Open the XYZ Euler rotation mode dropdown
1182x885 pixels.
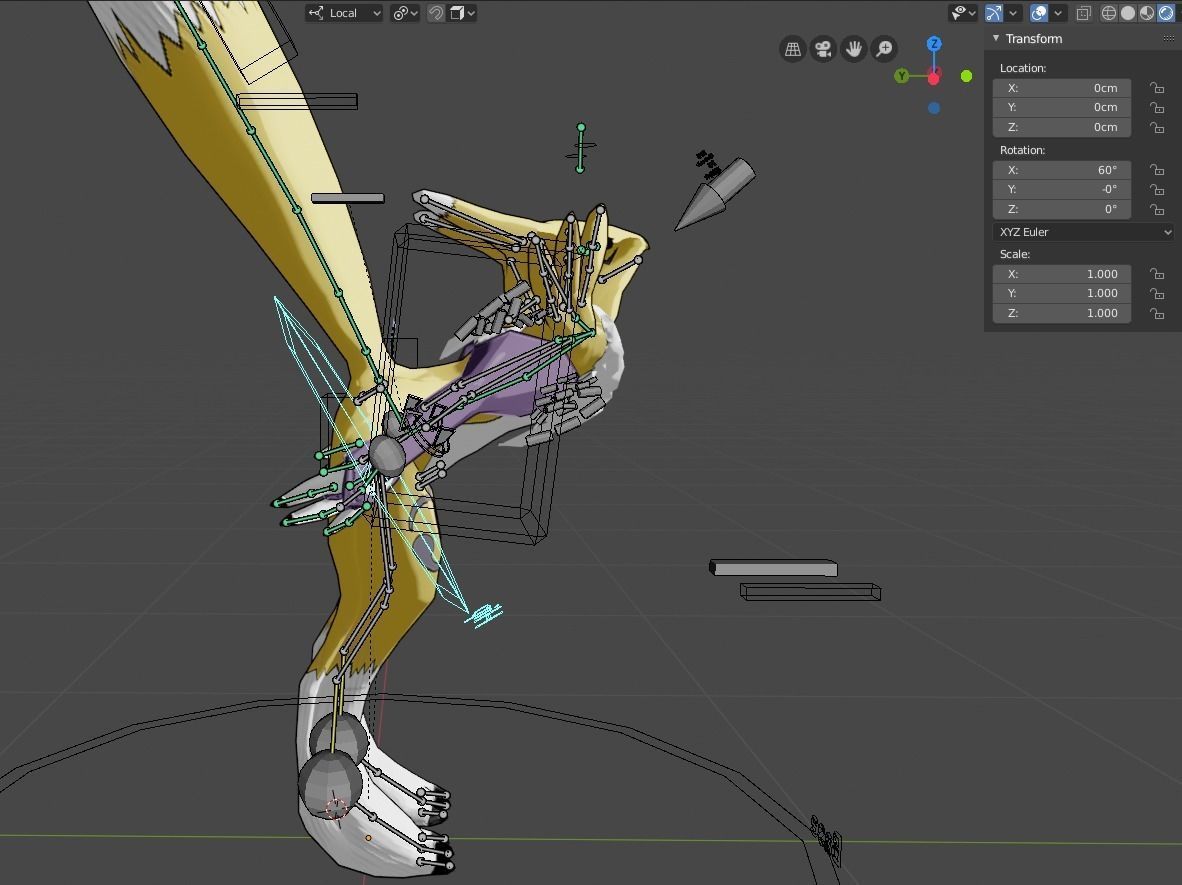1083,231
